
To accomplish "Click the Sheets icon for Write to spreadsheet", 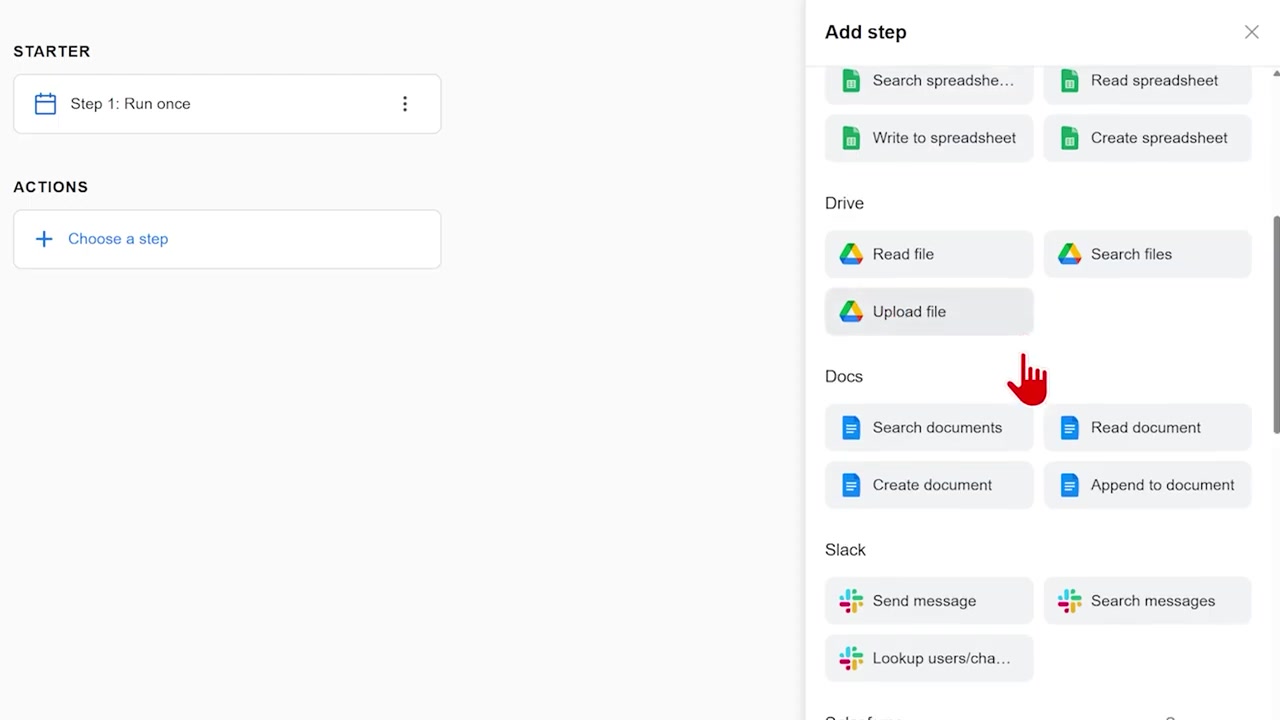I will pos(851,138).
